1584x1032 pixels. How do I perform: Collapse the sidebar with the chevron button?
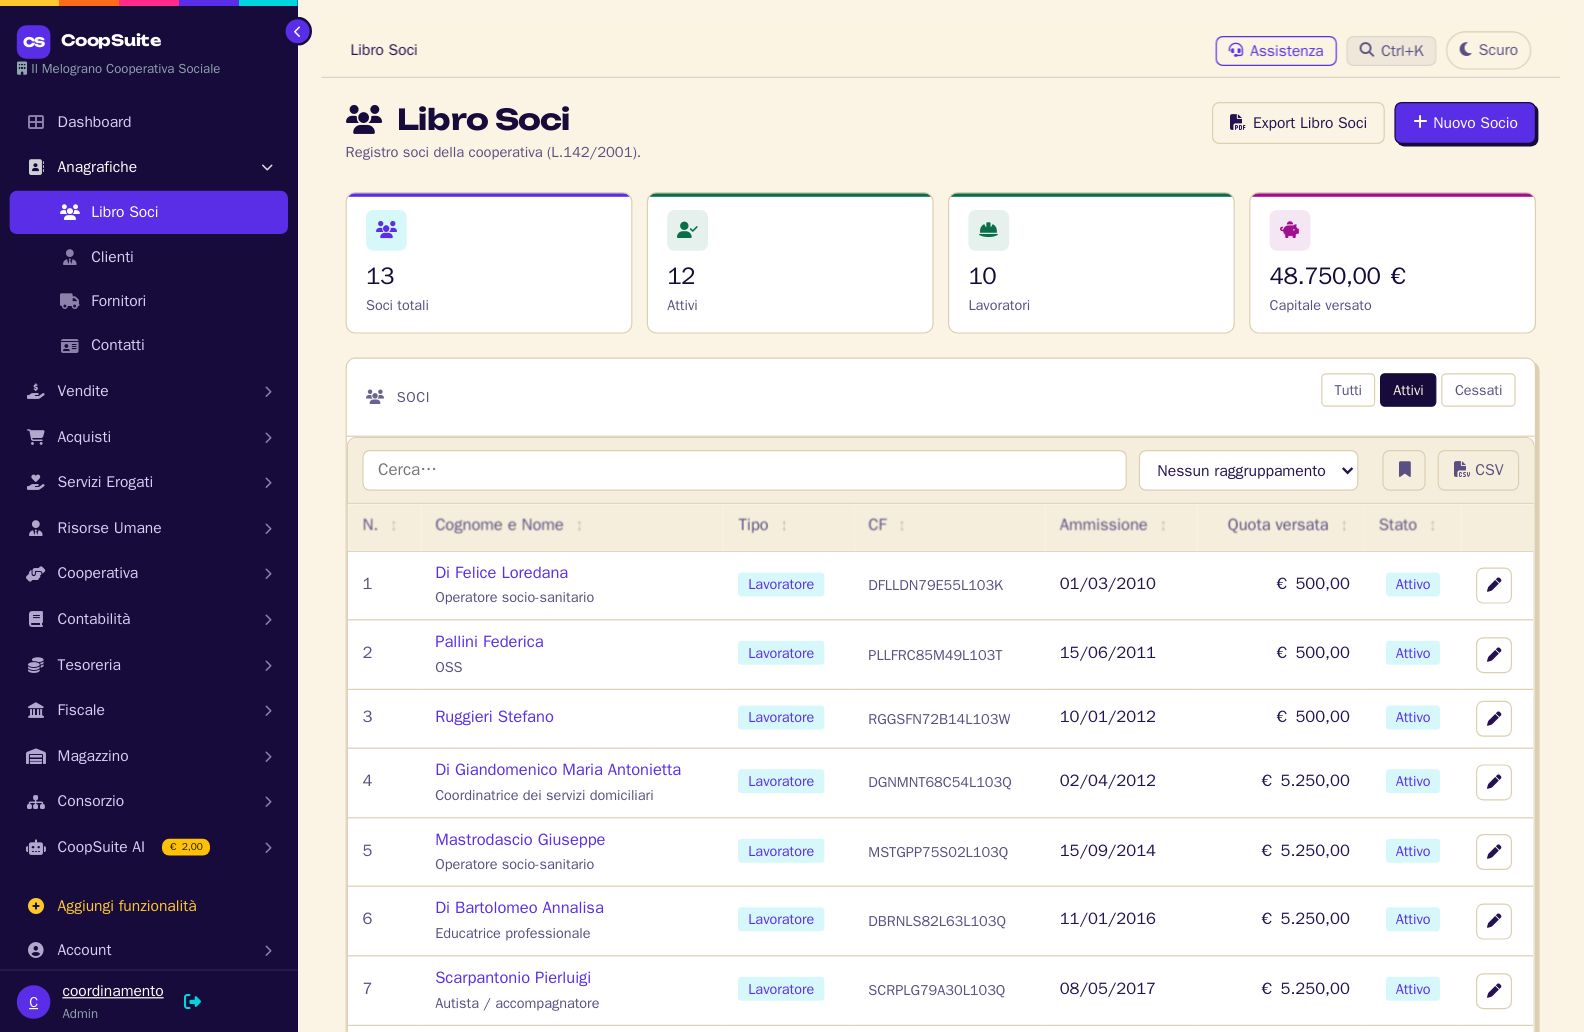click(298, 32)
